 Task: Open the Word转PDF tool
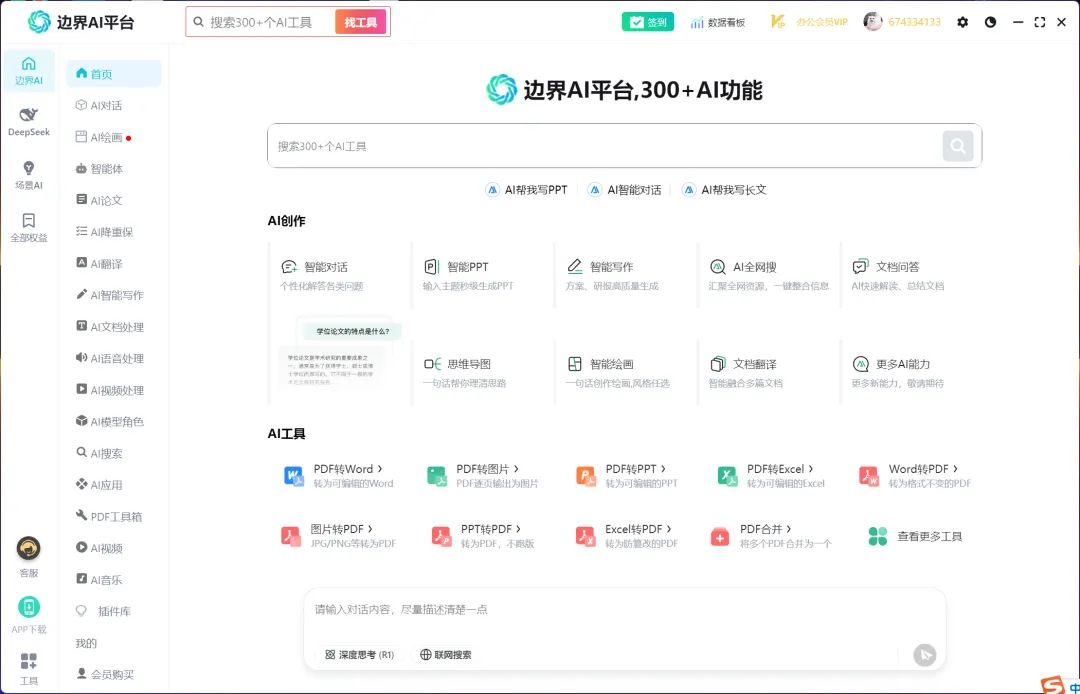point(914,476)
